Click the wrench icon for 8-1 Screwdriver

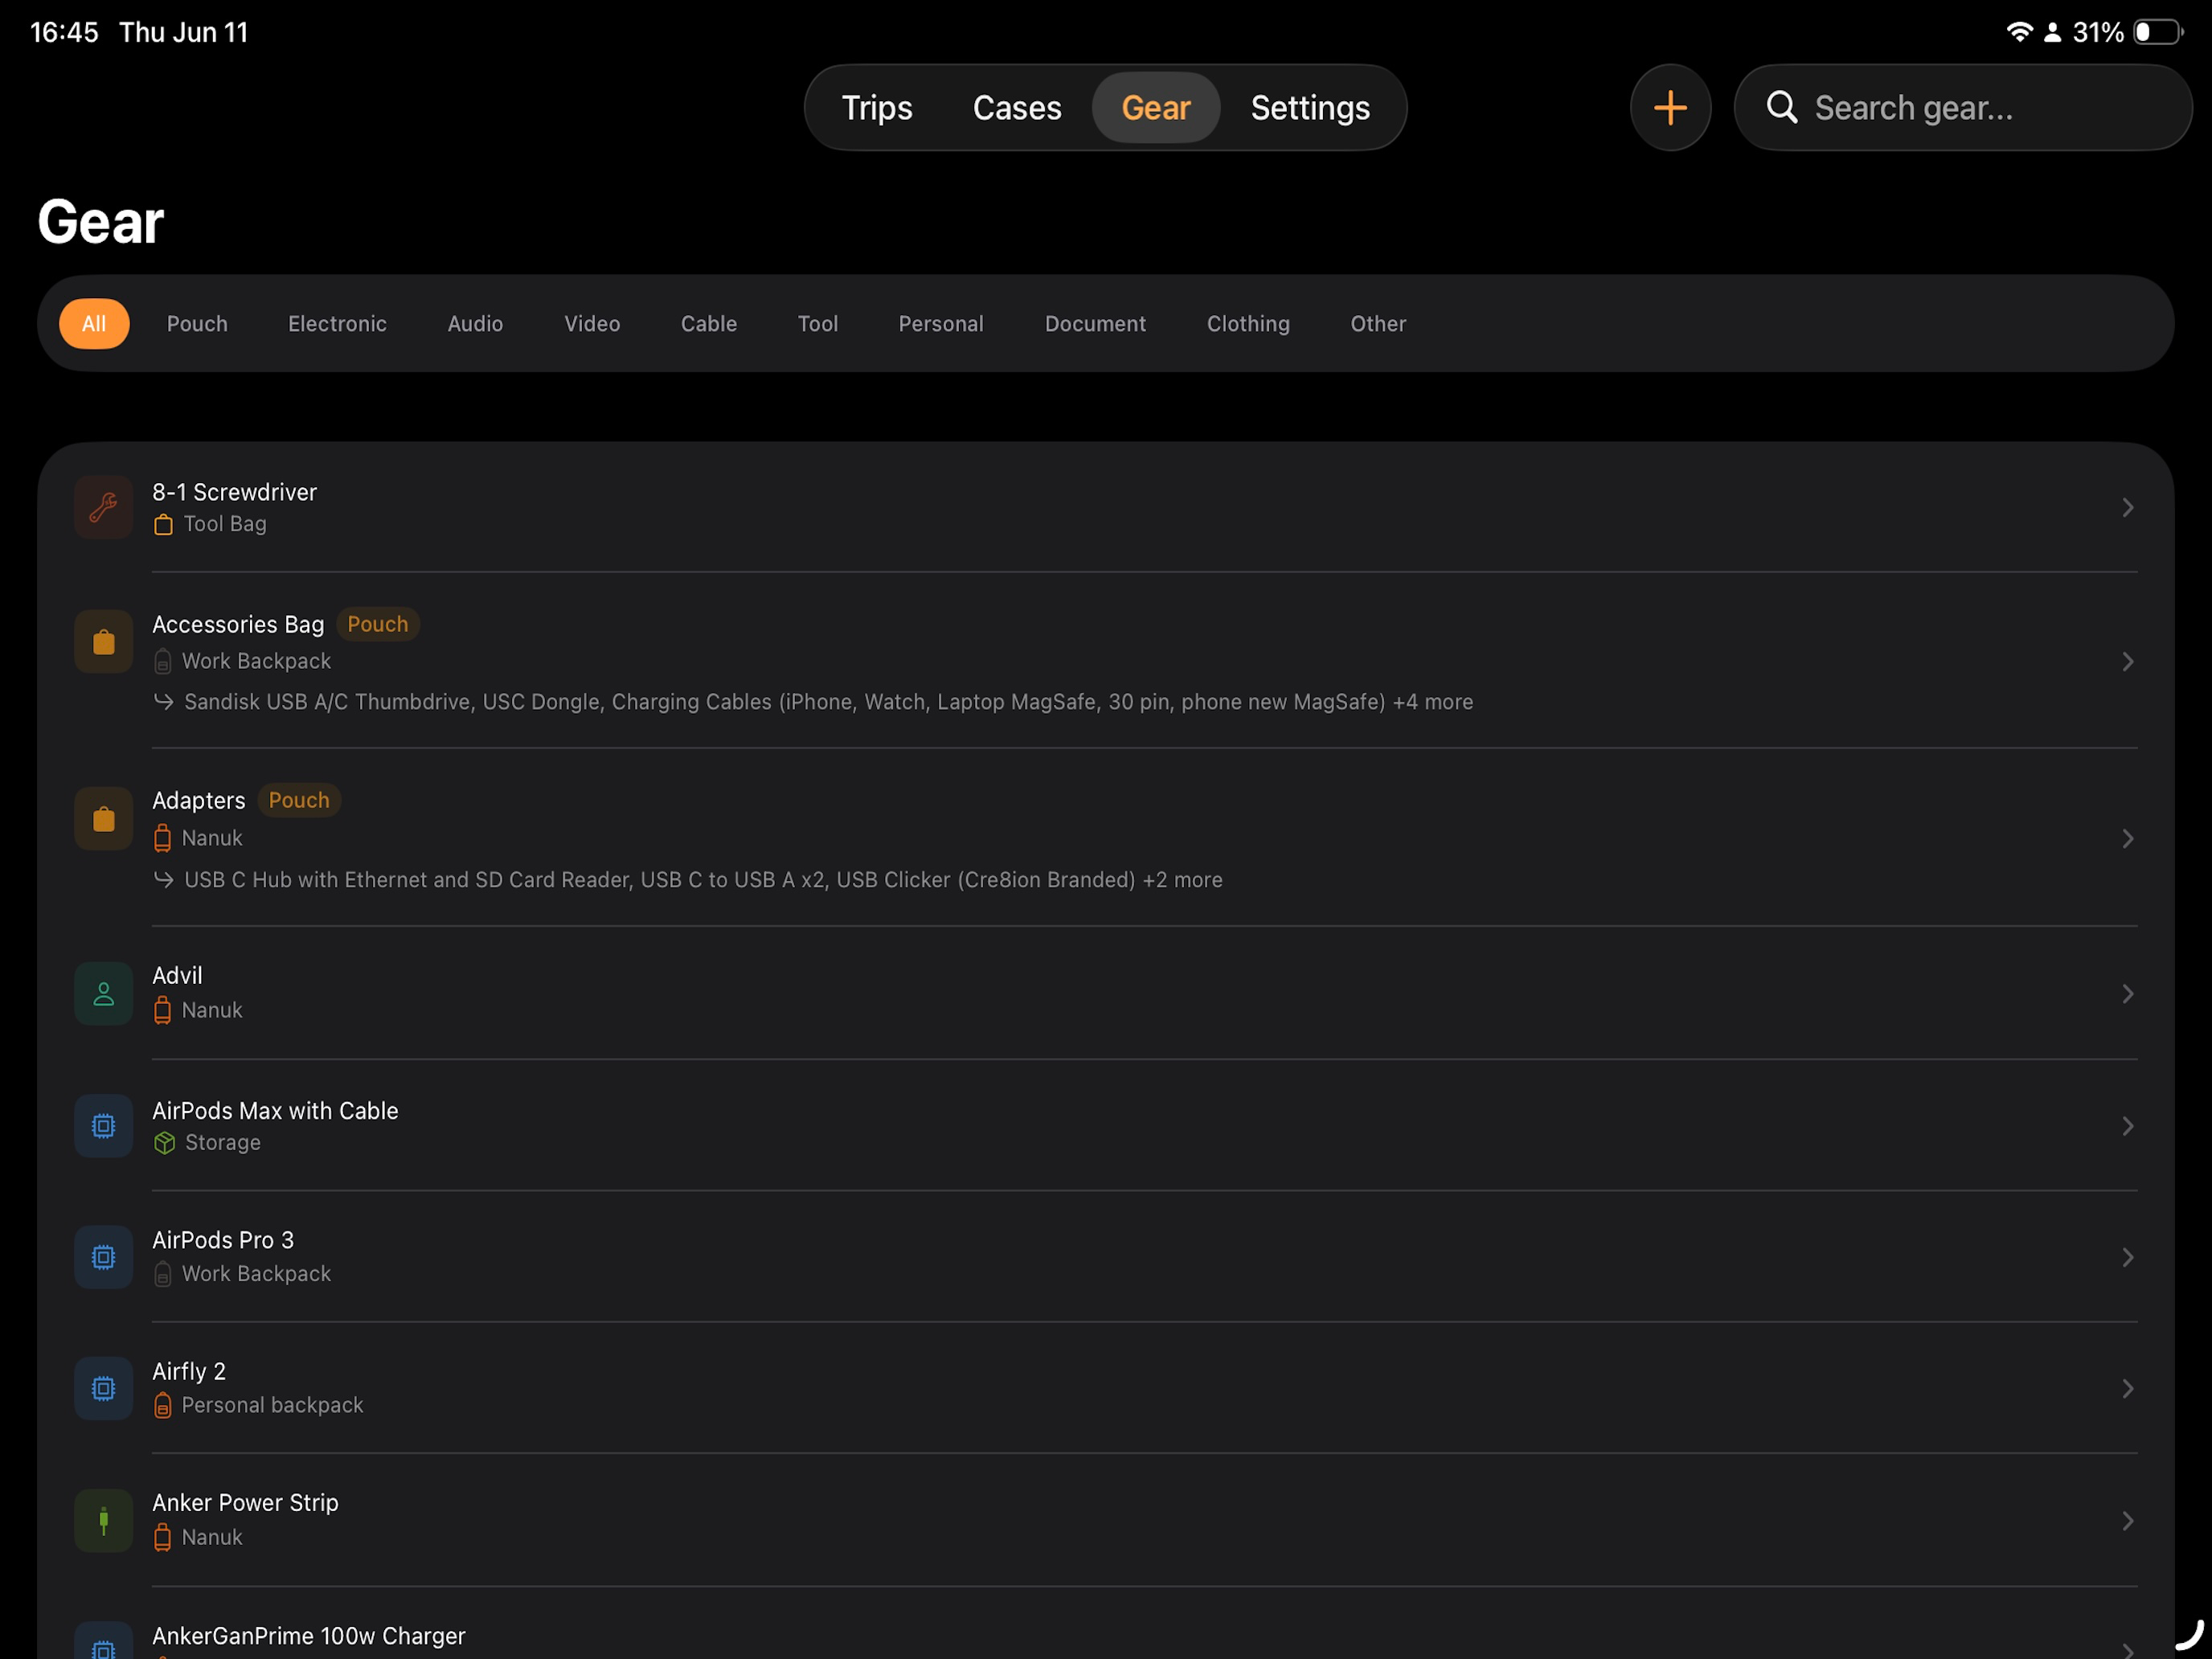[104, 508]
